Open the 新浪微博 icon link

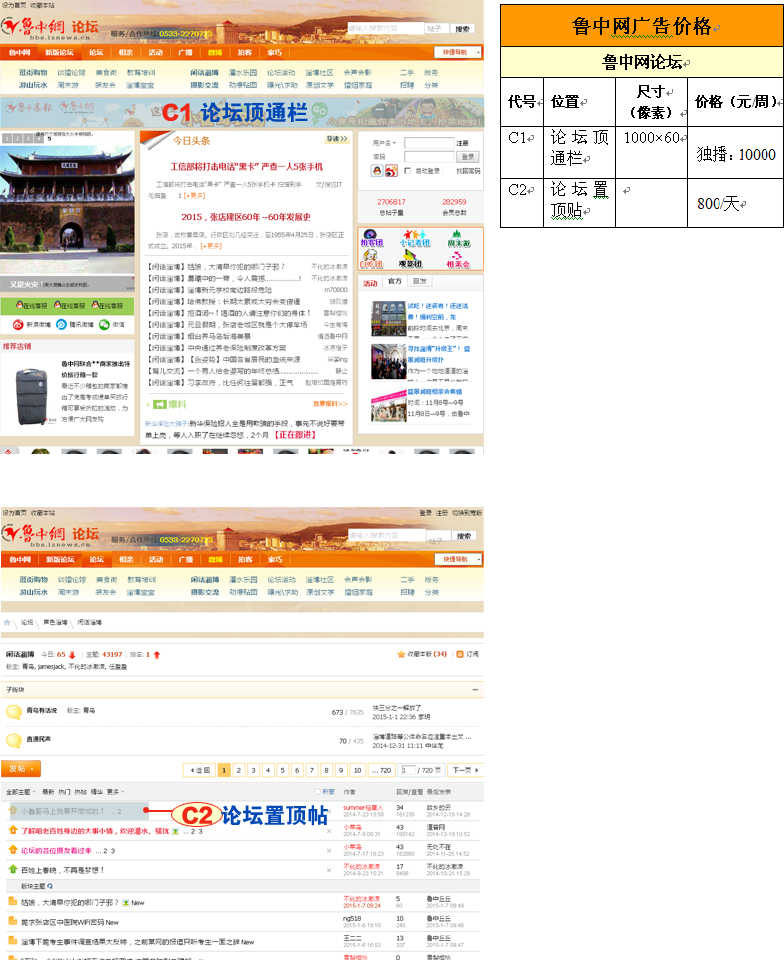(18, 324)
